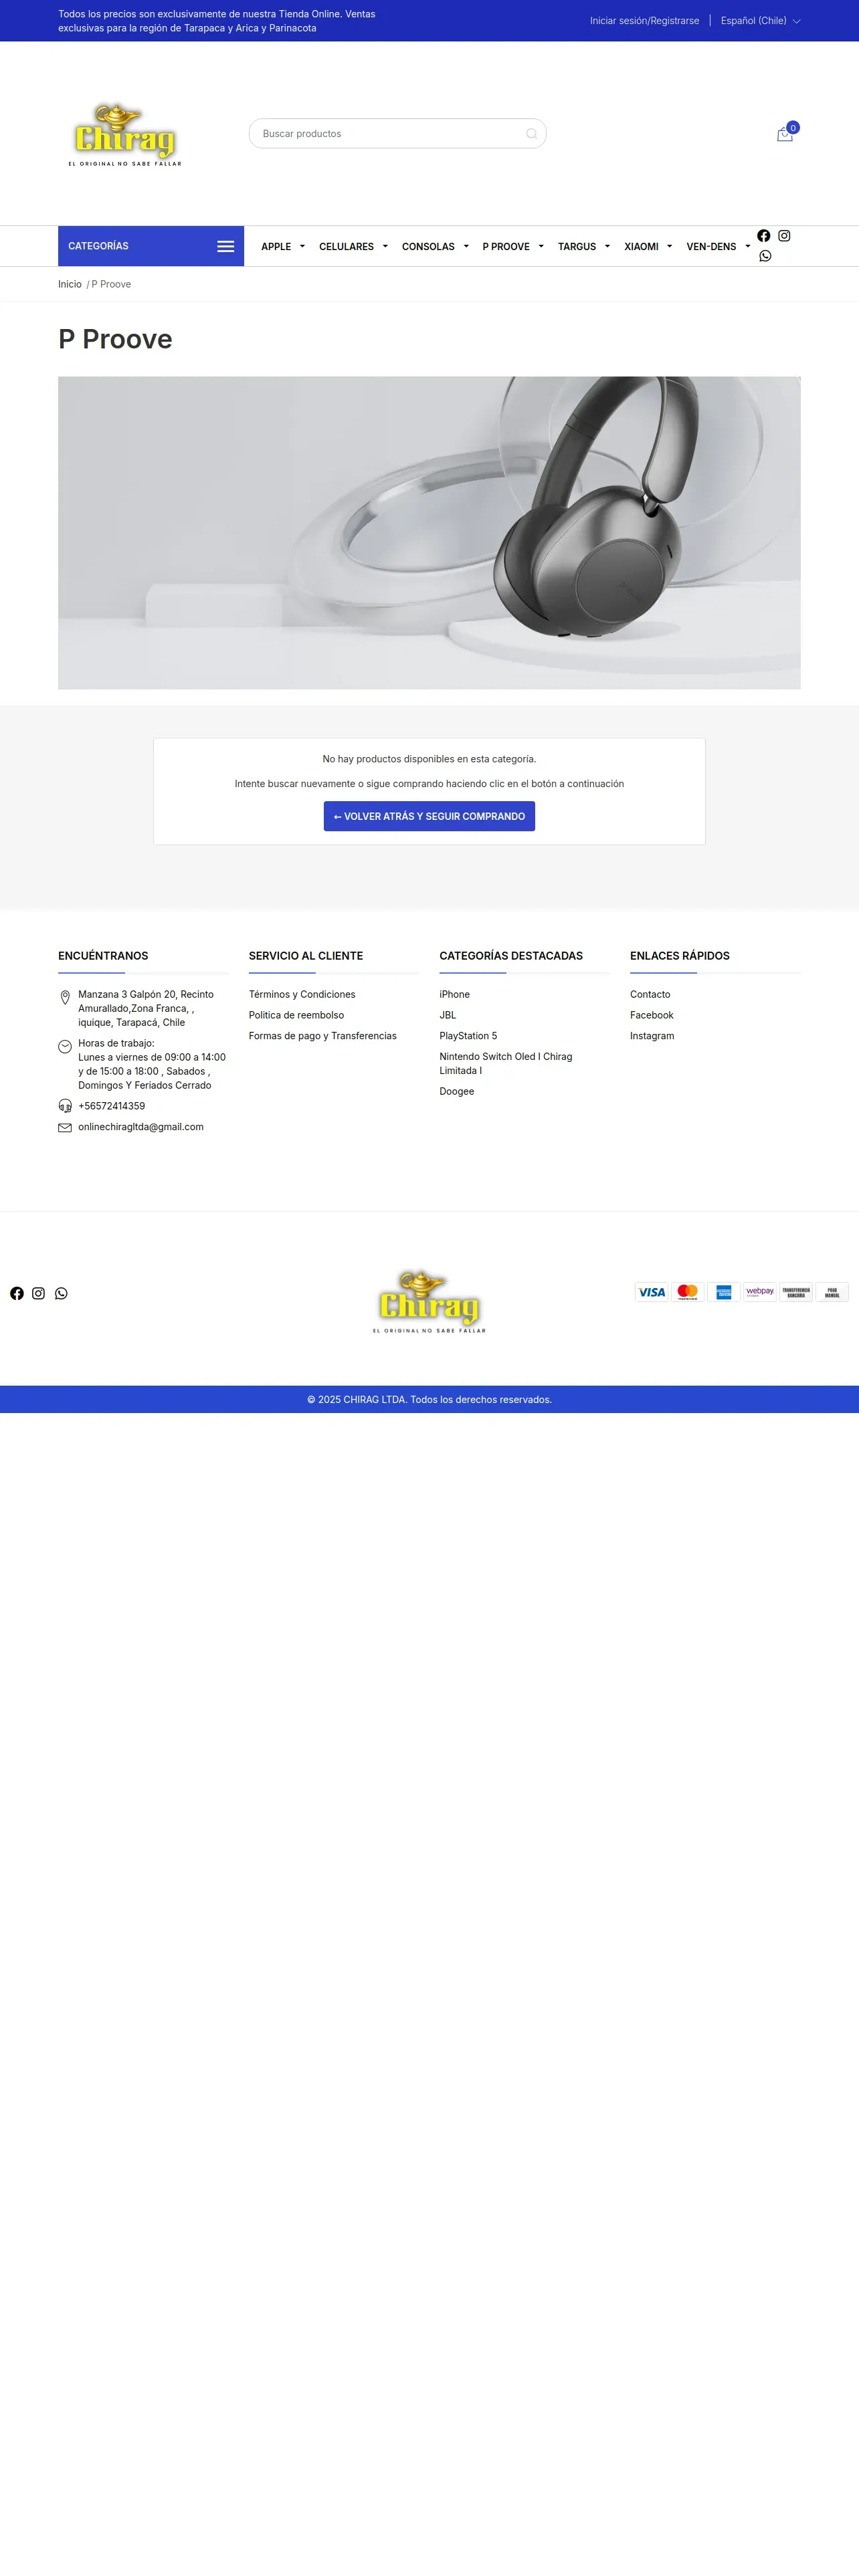Open PlayStation 5 category link
This screenshot has width=859, height=2576.
pos(468,1036)
